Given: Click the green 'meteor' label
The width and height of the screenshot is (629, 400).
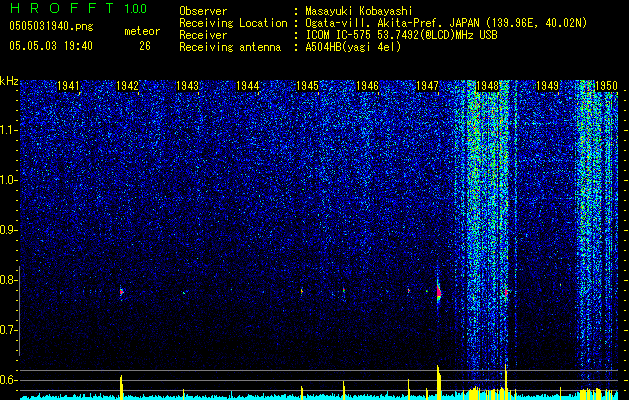Looking at the screenshot, I should [142, 31].
